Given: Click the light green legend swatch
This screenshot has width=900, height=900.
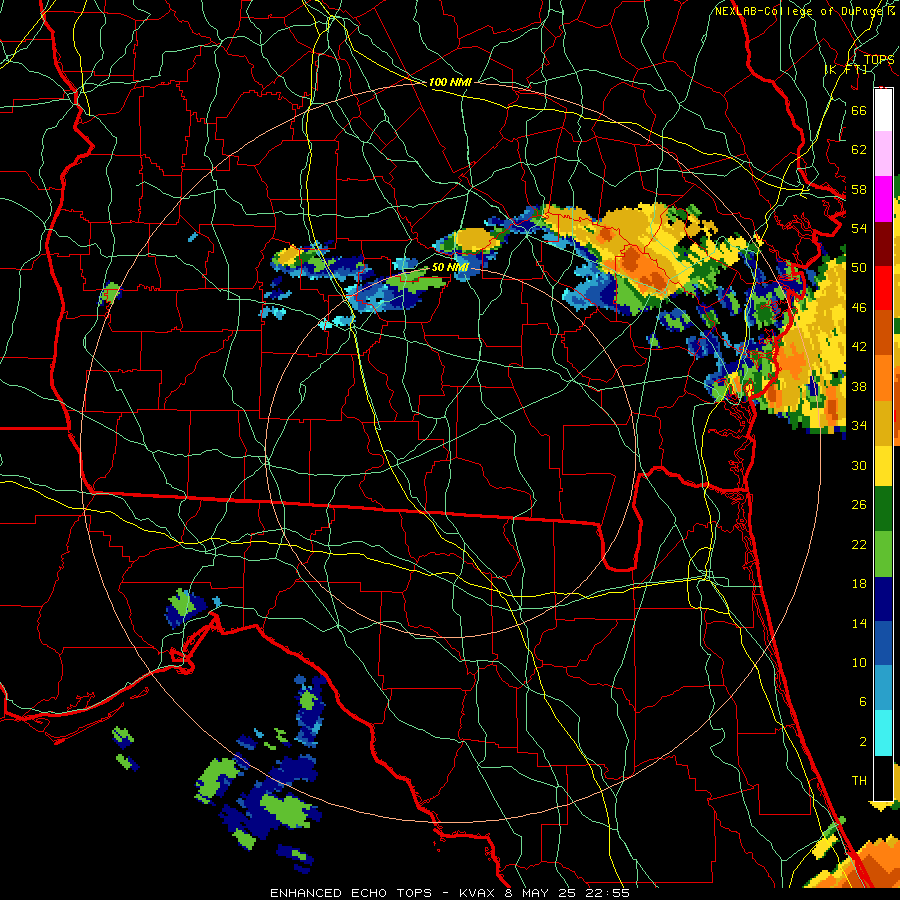Looking at the screenshot, I should coord(883,554).
